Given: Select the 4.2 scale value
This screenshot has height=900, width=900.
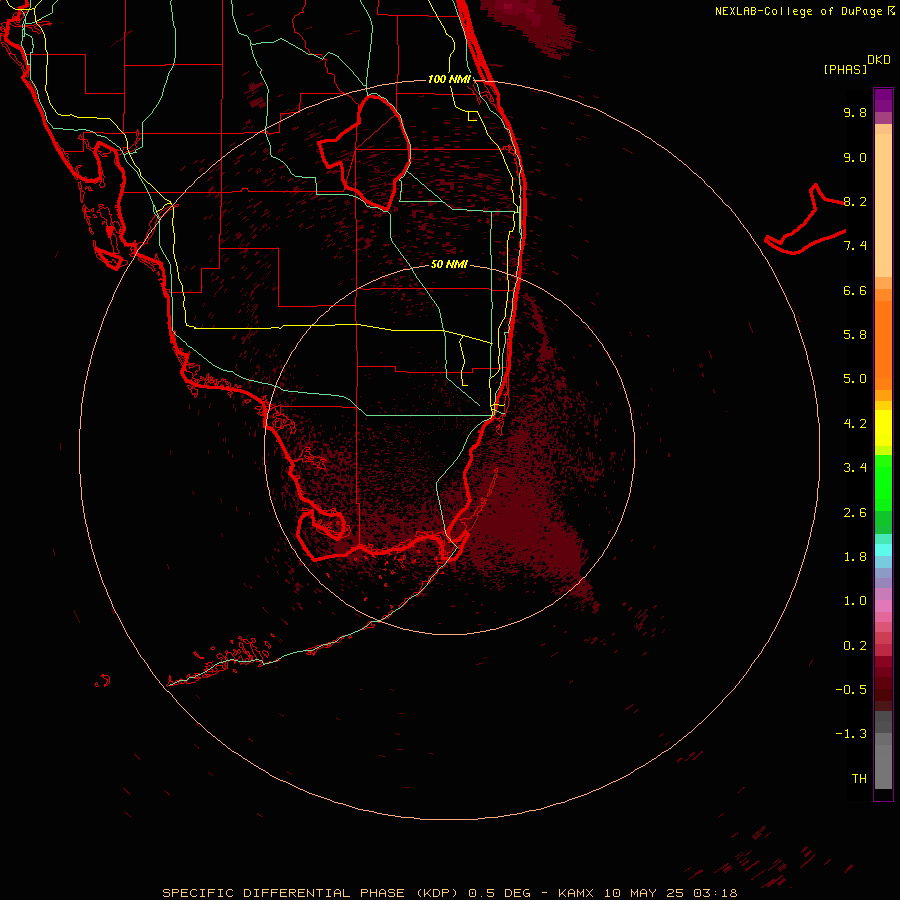Looking at the screenshot, I should tap(855, 424).
